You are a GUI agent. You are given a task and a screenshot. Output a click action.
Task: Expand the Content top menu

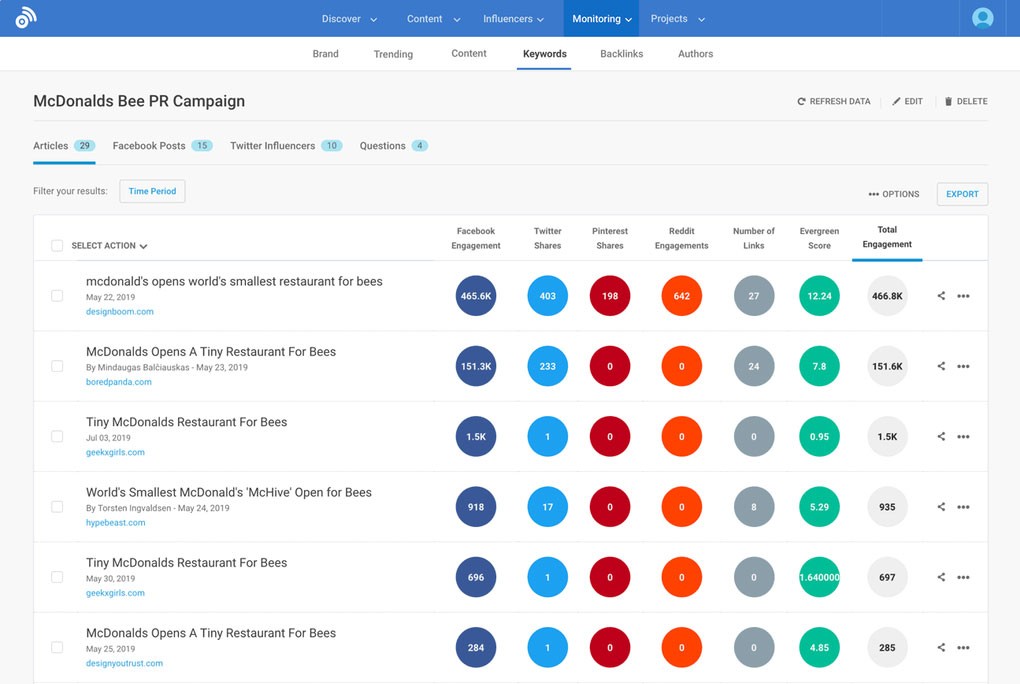433,19
